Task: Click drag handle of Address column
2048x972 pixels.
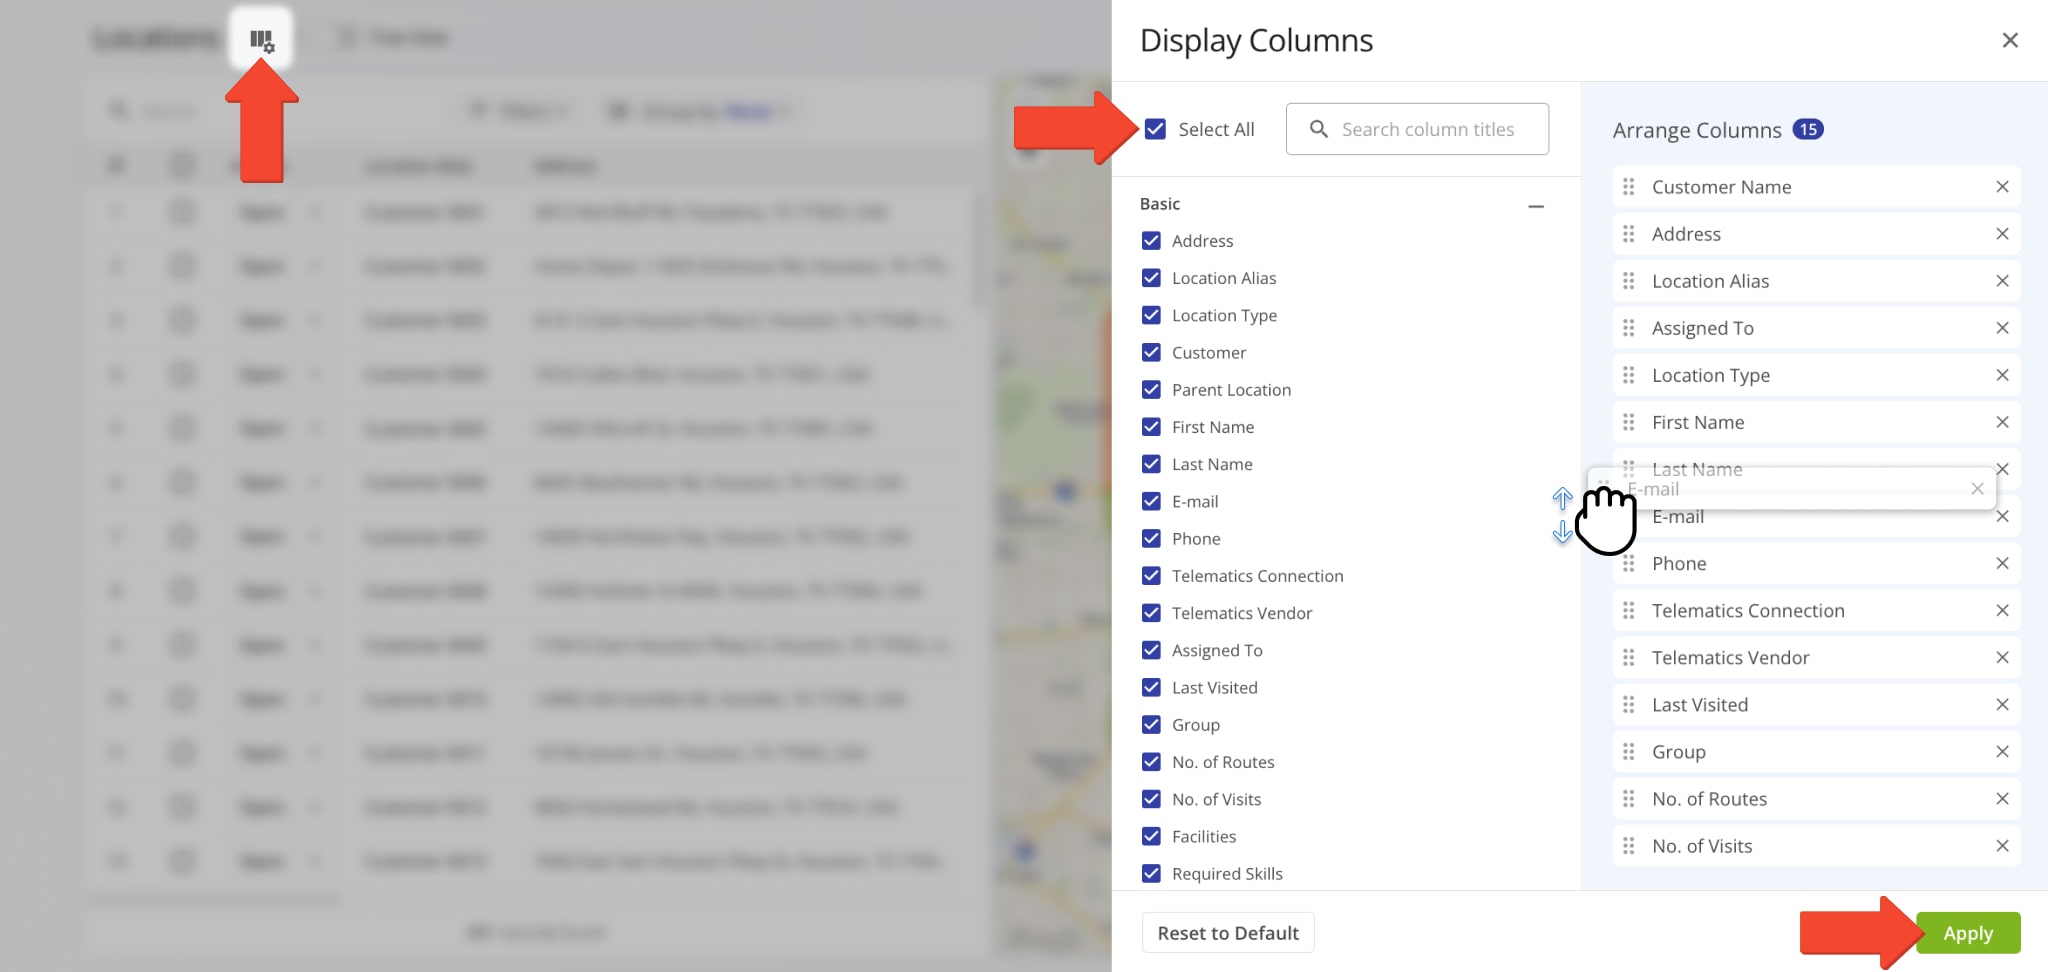Action: 1629,234
